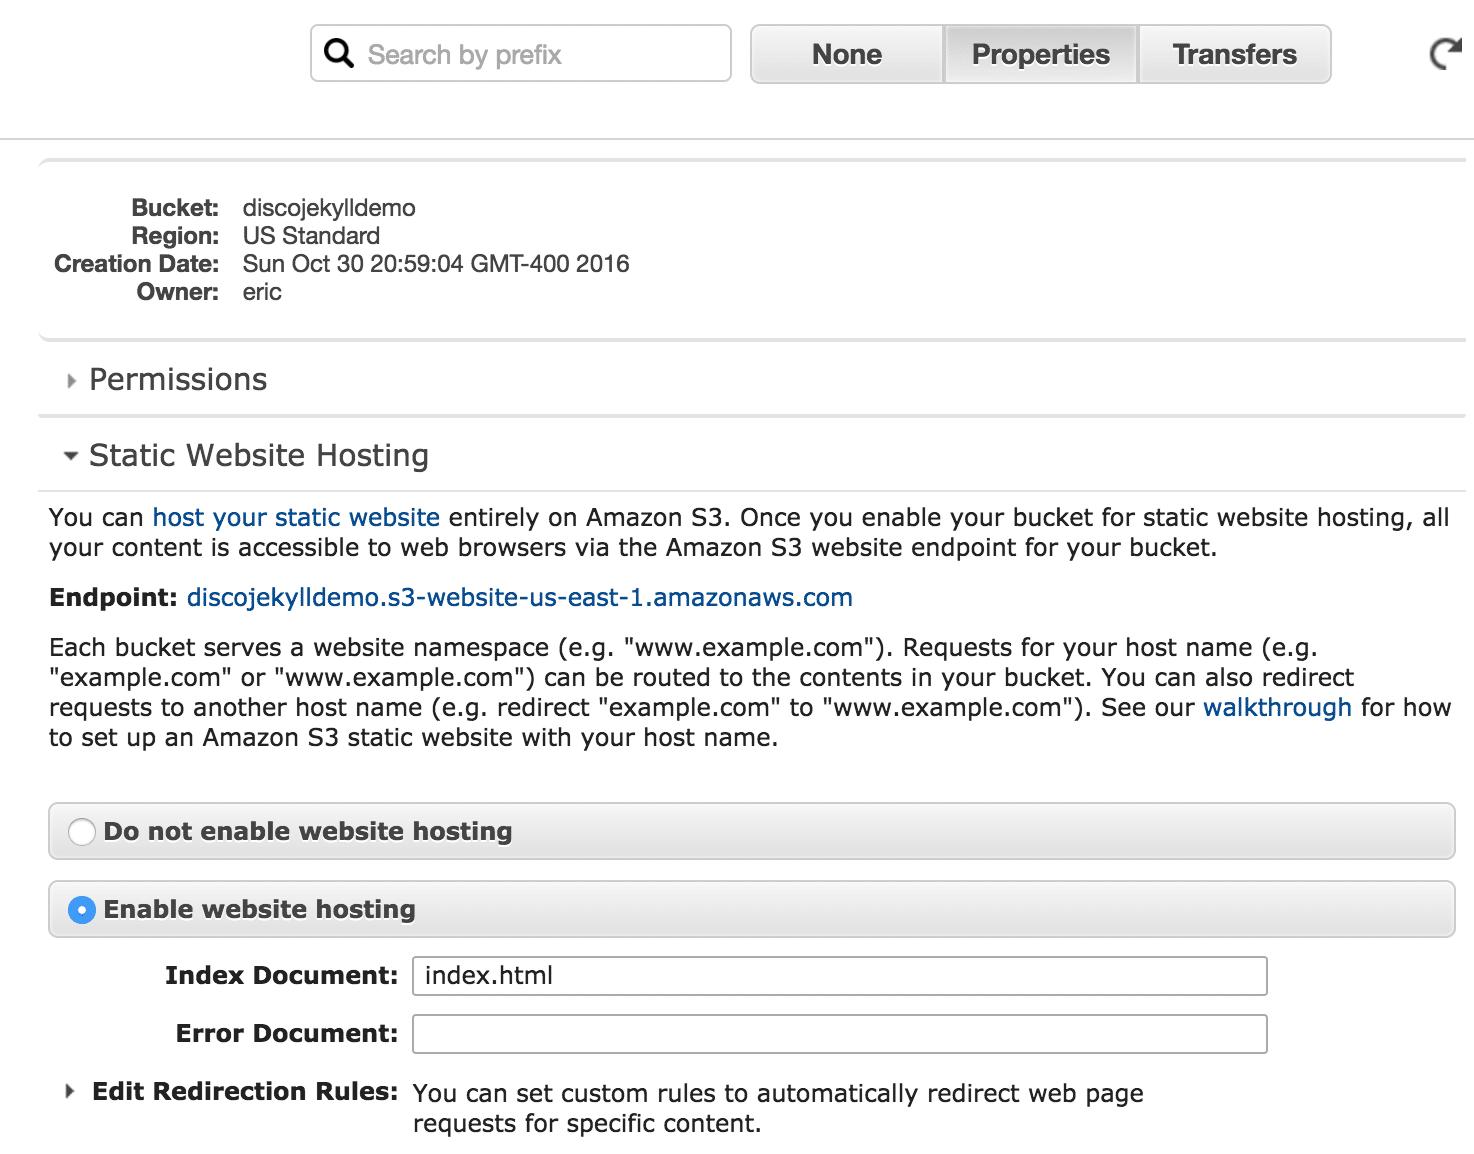Click the Static Website Hosting heading text

pyautogui.click(x=258, y=456)
